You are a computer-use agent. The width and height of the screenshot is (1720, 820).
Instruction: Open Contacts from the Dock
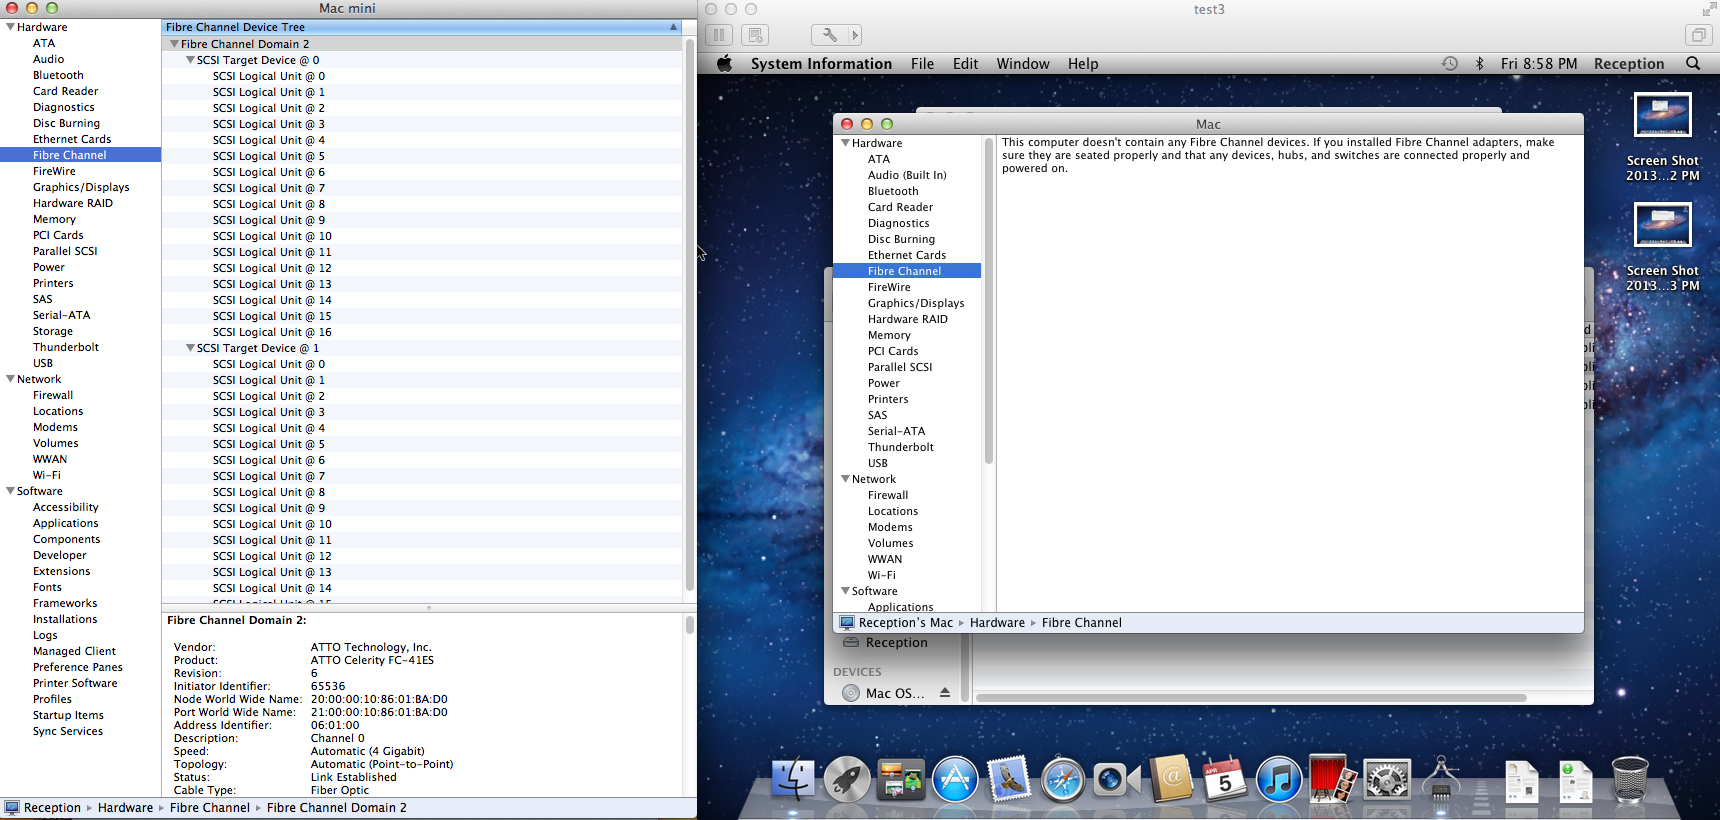click(x=1170, y=779)
